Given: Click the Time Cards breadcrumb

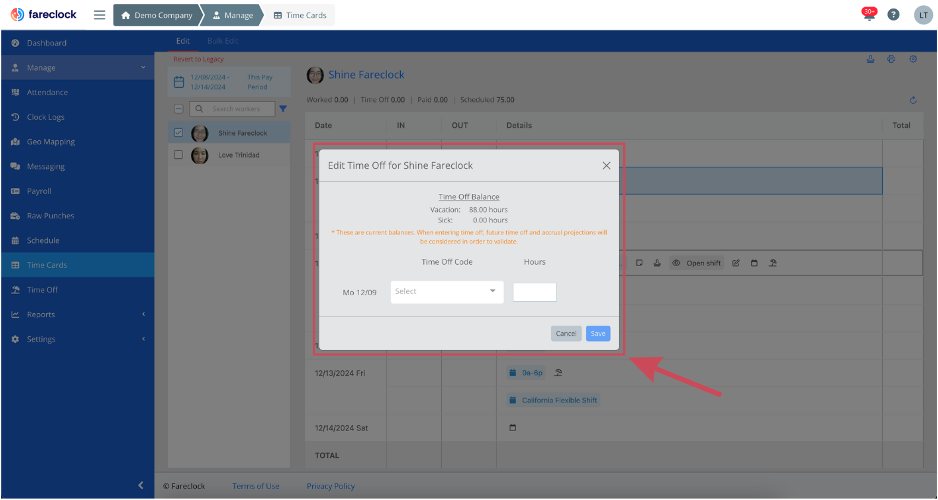Looking at the screenshot, I should click(300, 16).
